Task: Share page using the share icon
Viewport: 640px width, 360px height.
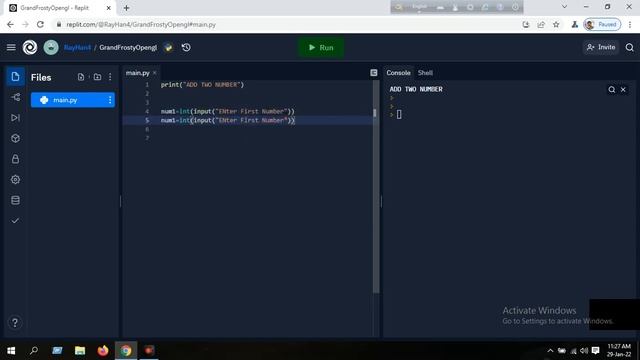Action: tap(541, 24)
